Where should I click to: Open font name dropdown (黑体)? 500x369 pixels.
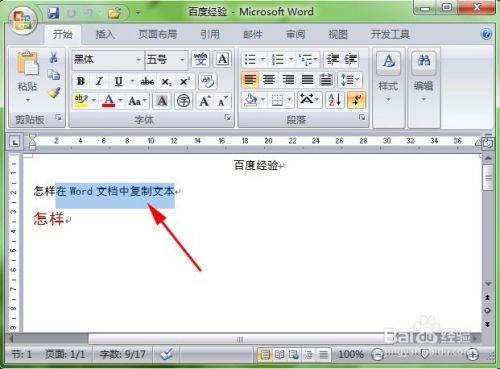point(139,60)
